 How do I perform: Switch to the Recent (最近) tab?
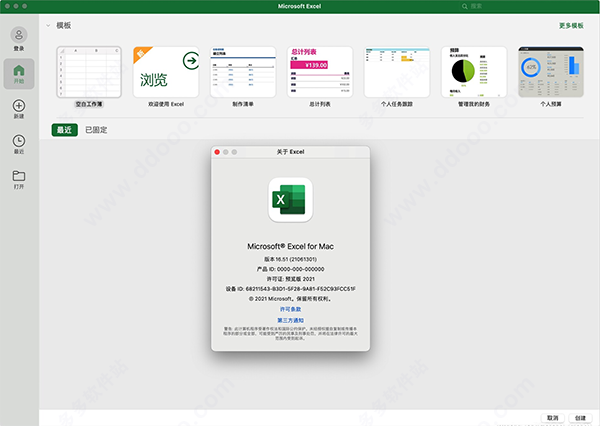pyautogui.click(x=65, y=130)
